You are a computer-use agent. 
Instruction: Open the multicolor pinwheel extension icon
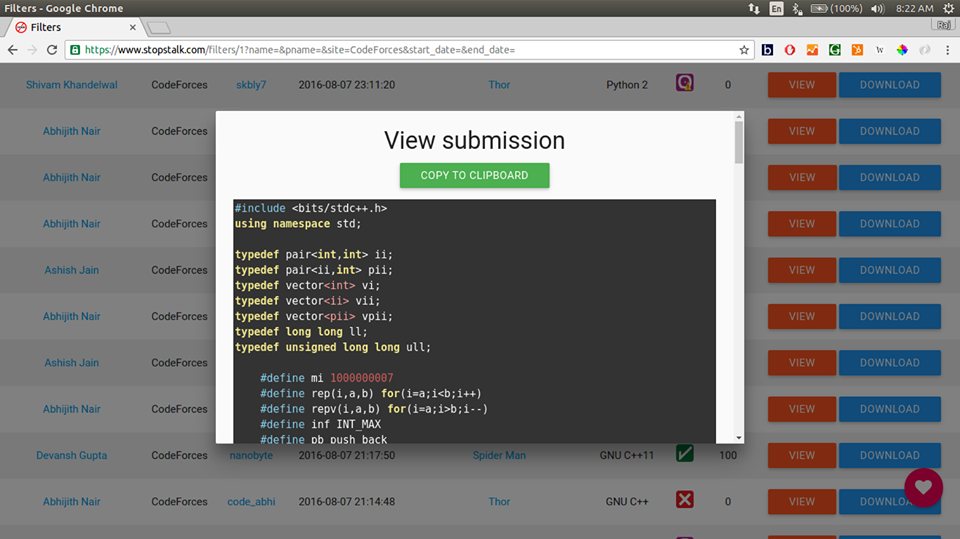pos(902,50)
